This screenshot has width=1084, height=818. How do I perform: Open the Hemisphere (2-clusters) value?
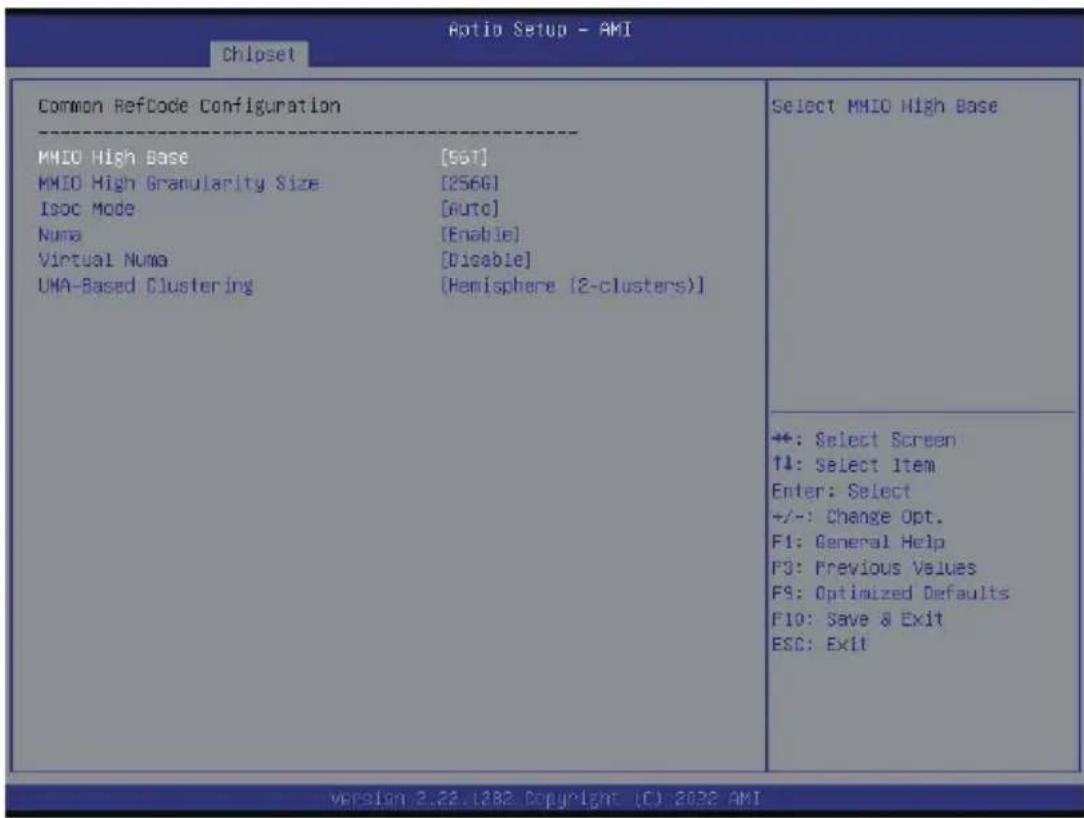[x=572, y=286]
